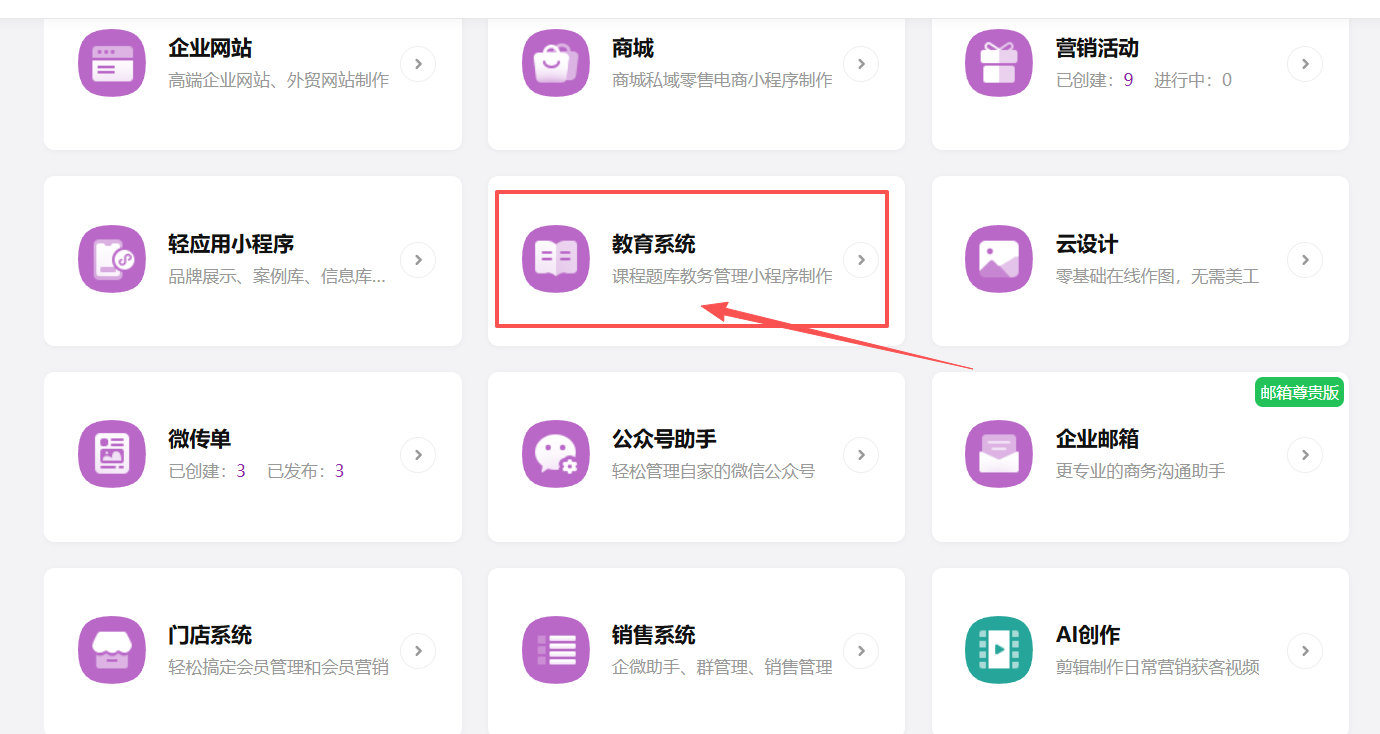Viewport: 1380px width, 734px height.
Task: Click description 更专业的商务沟通助手
Action: [x=1141, y=471]
